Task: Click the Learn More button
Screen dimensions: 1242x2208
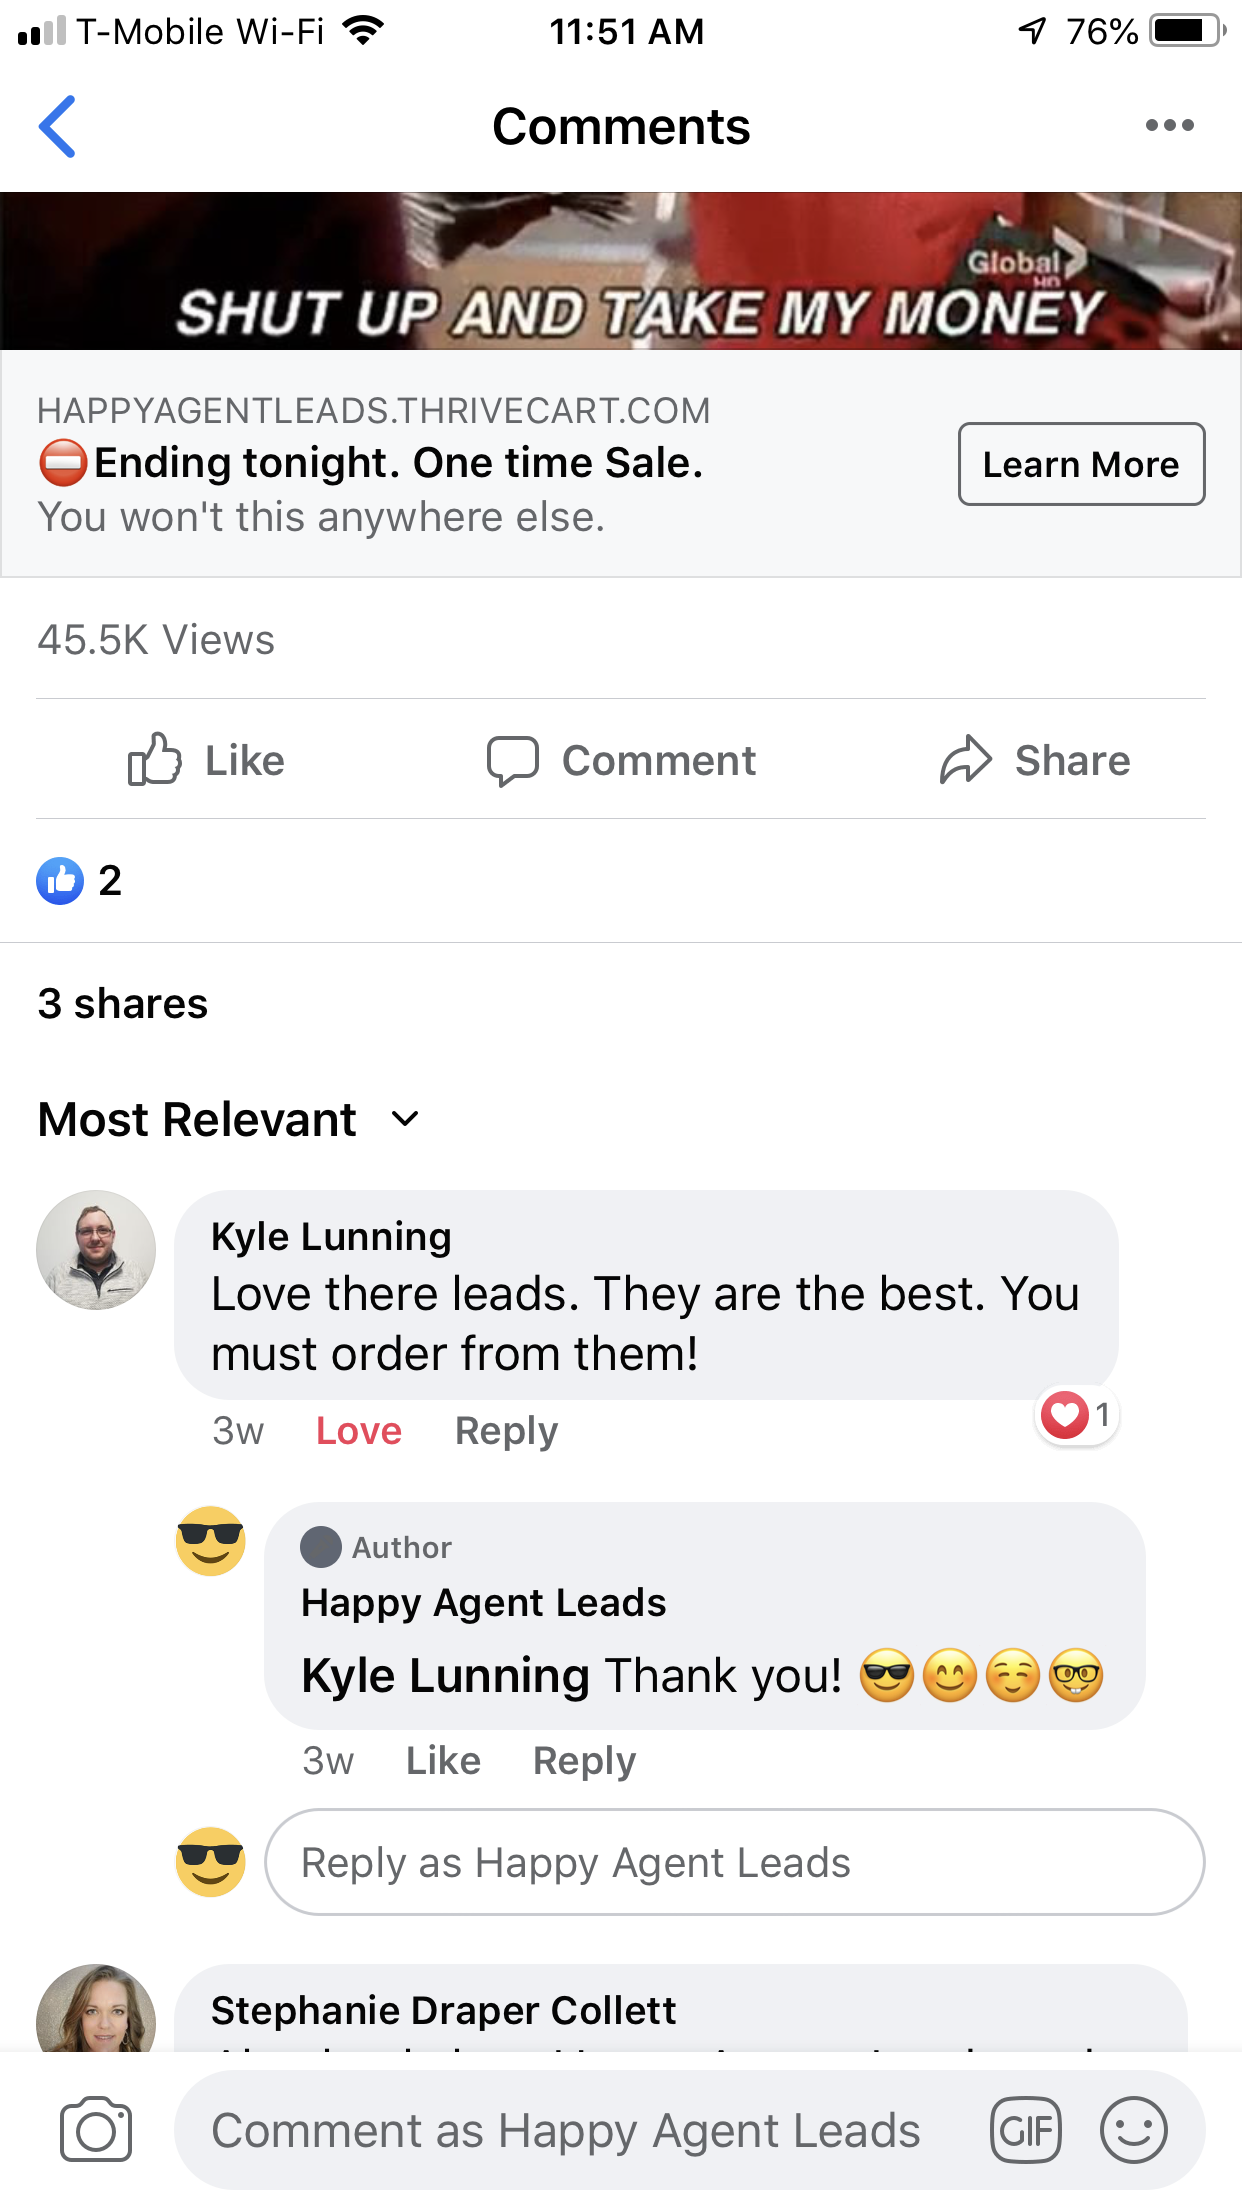Action: (x=1081, y=464)
